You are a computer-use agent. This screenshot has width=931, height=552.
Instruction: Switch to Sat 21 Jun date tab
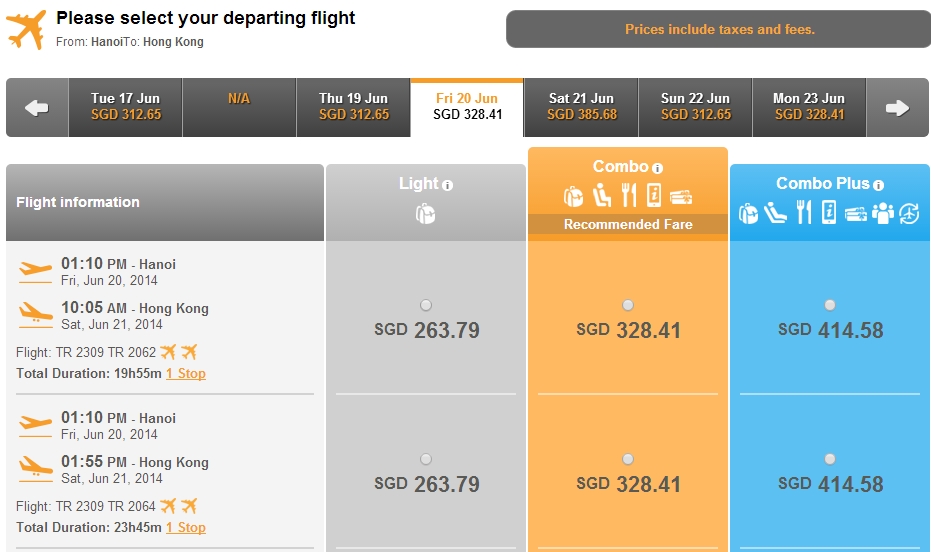click(x=581, y=107)
